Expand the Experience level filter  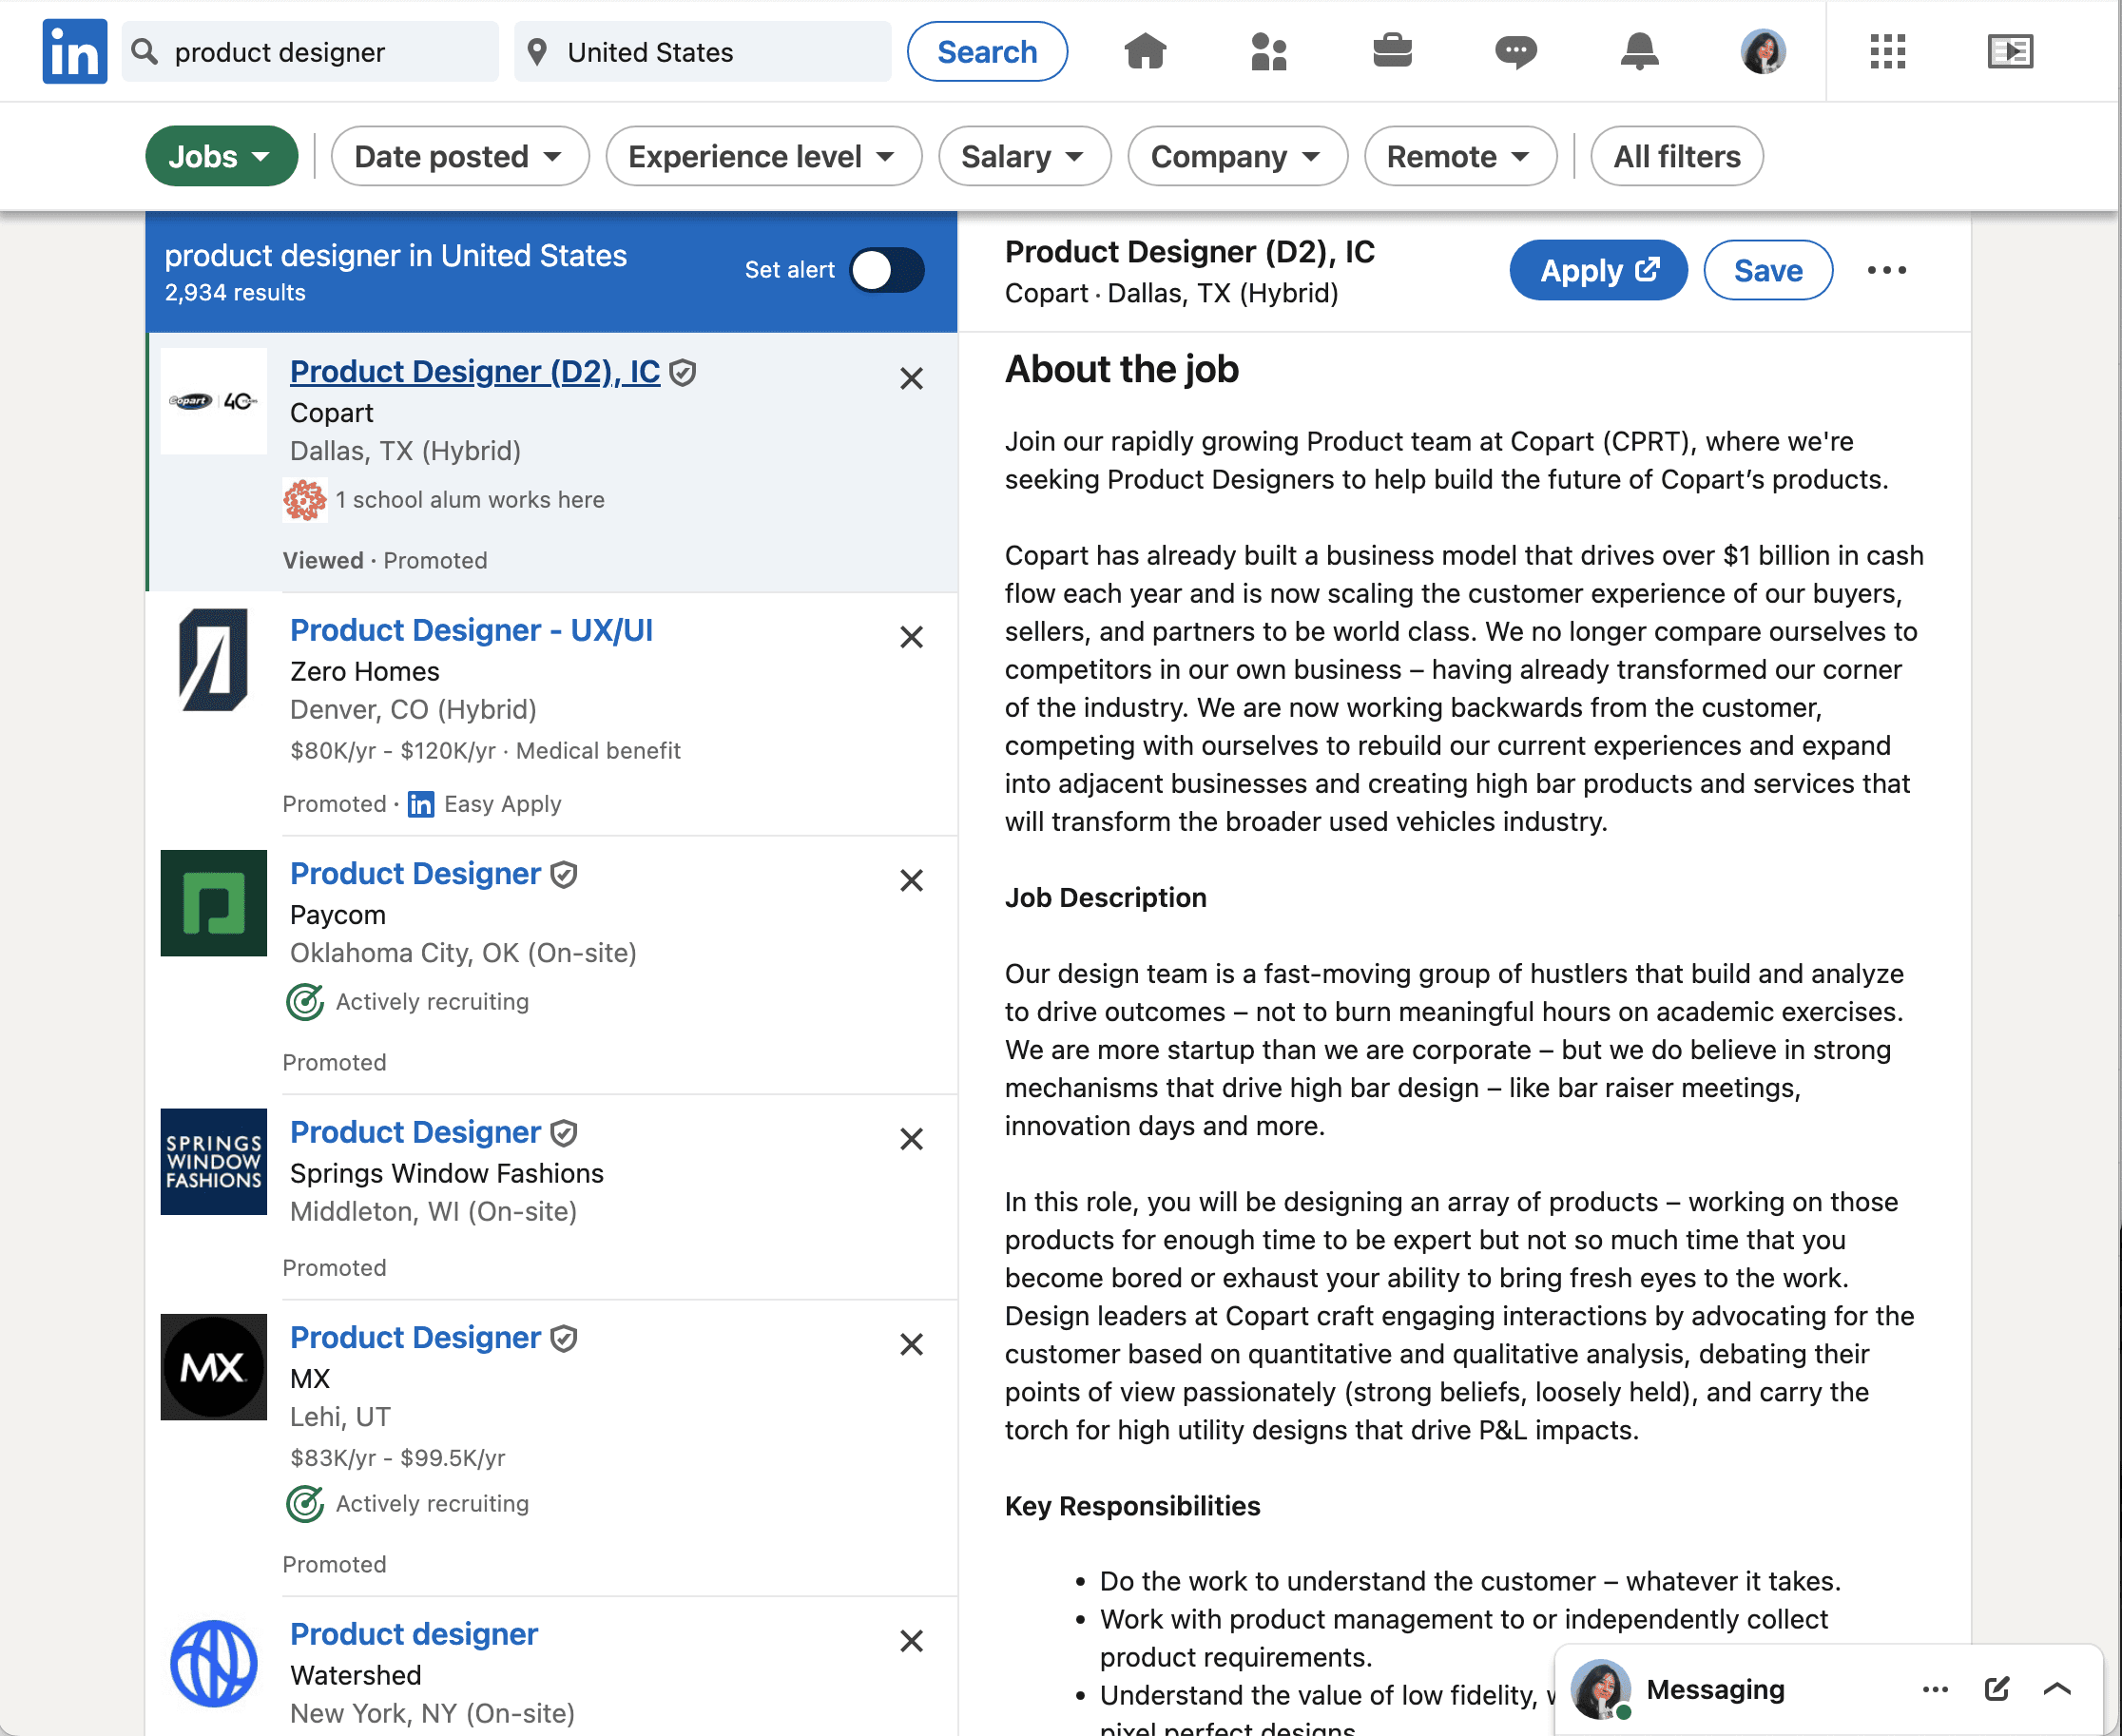pos(762,156)
